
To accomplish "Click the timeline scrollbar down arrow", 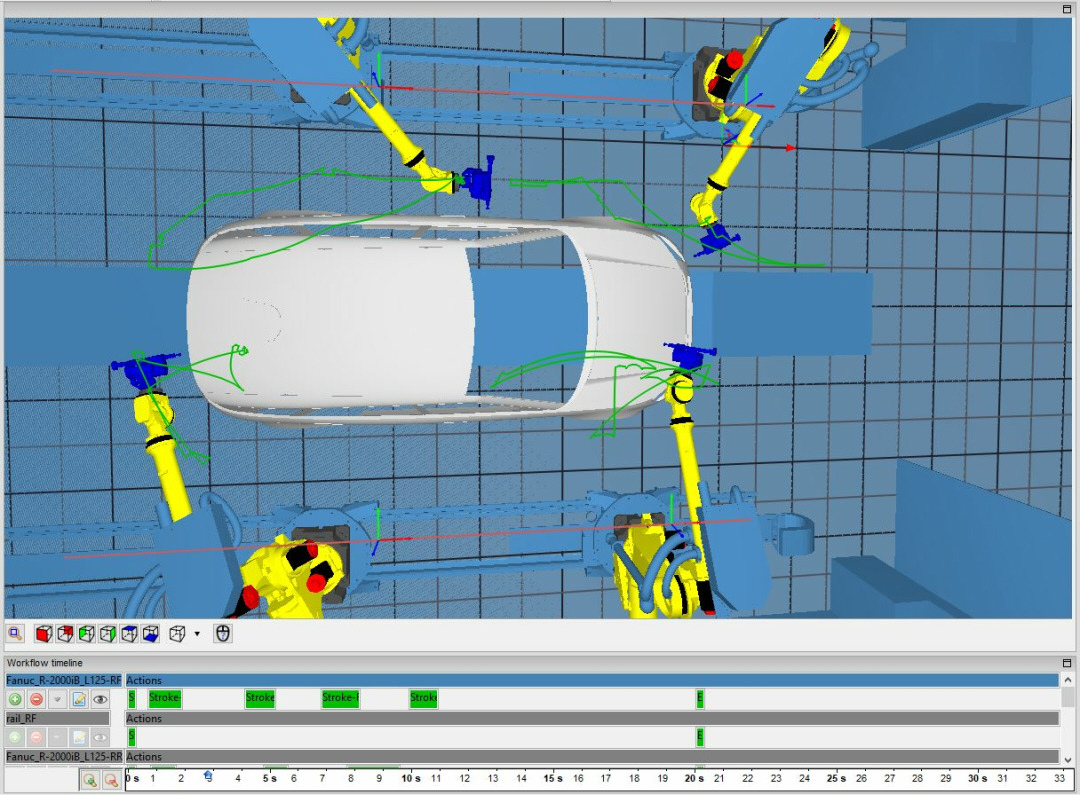I will click(1068, 760).
